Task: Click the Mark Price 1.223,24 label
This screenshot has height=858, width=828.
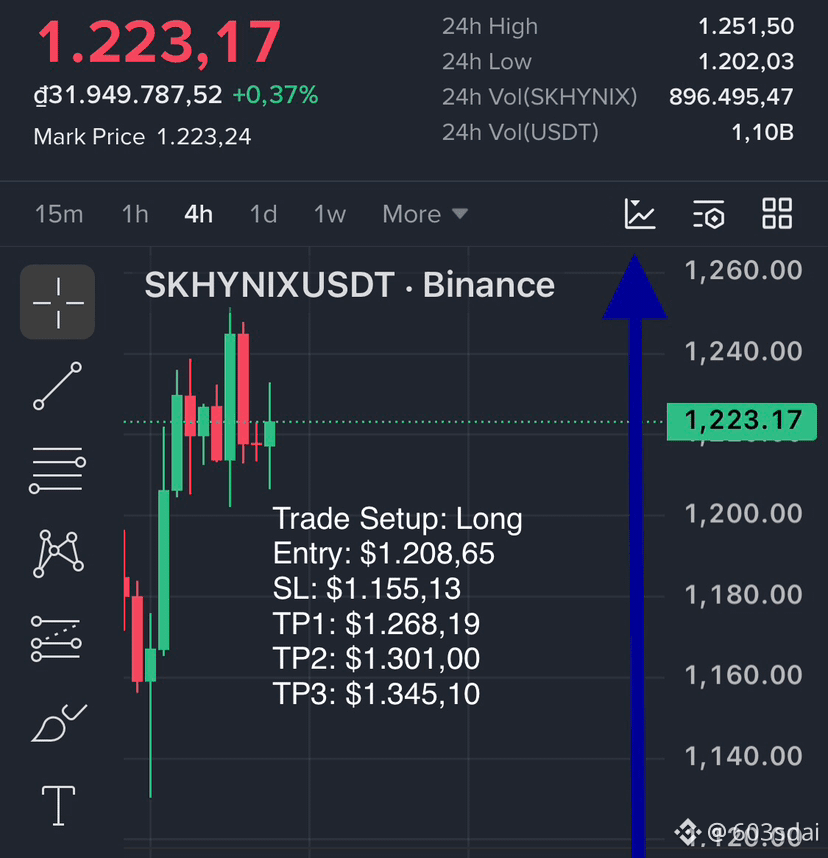Action: [x=142, y=137]
